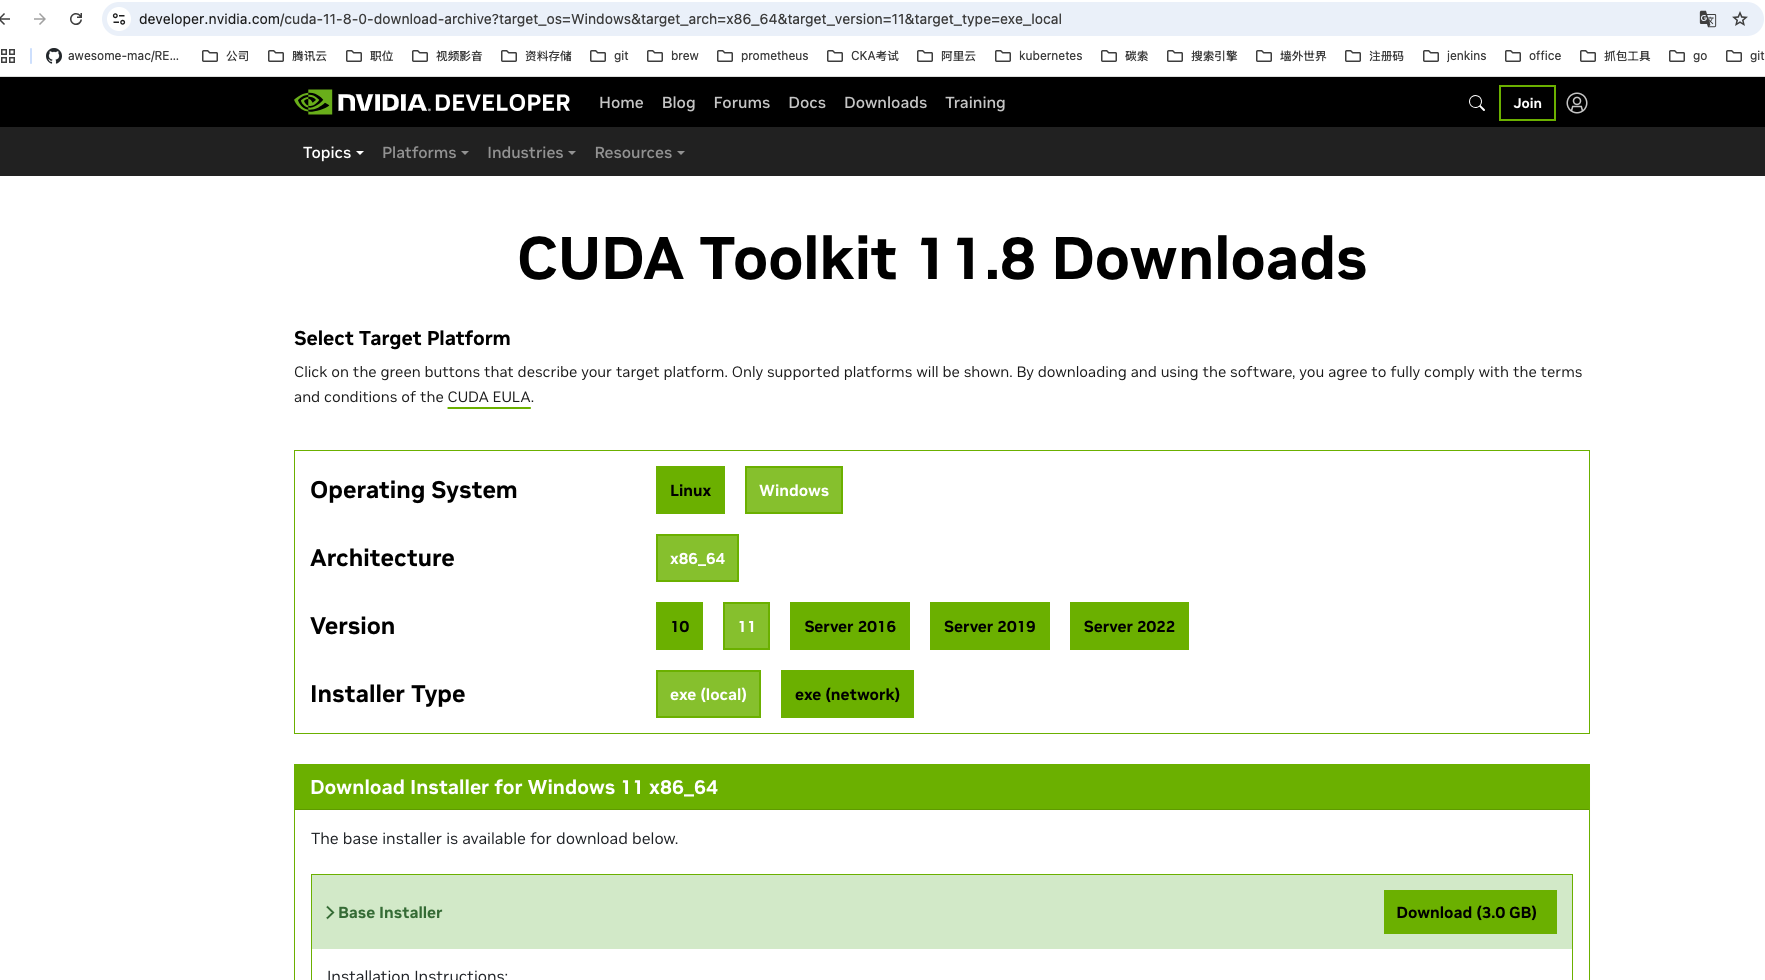Select Windows operating system

click(794, 490)
